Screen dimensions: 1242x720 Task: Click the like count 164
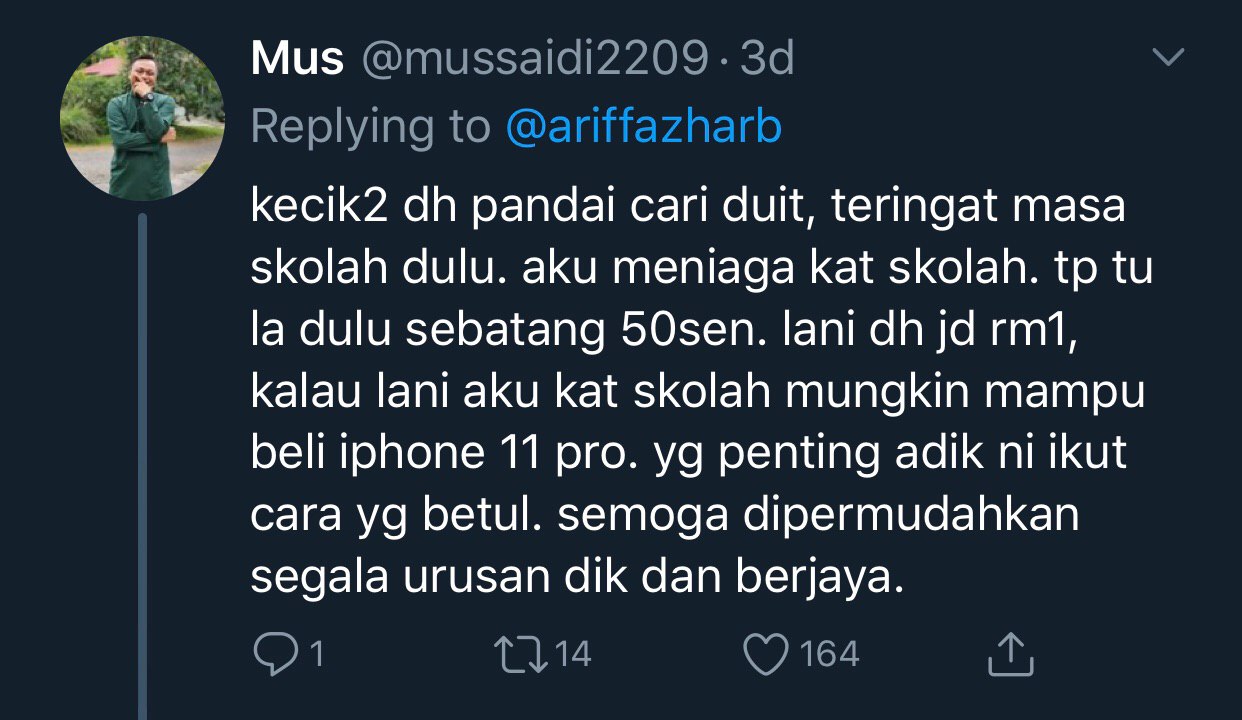pyautogui.click(x=830, y=654)
